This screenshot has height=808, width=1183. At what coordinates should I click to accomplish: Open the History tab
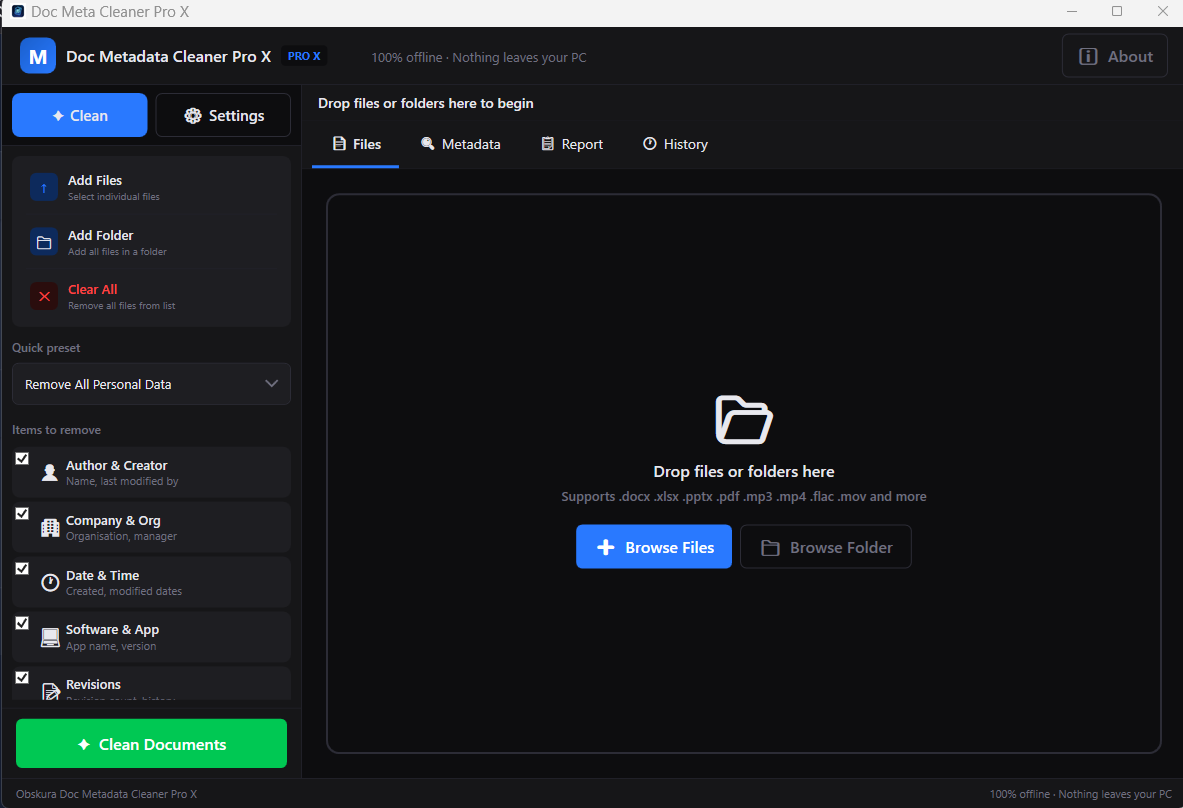[x=675, y=144]
